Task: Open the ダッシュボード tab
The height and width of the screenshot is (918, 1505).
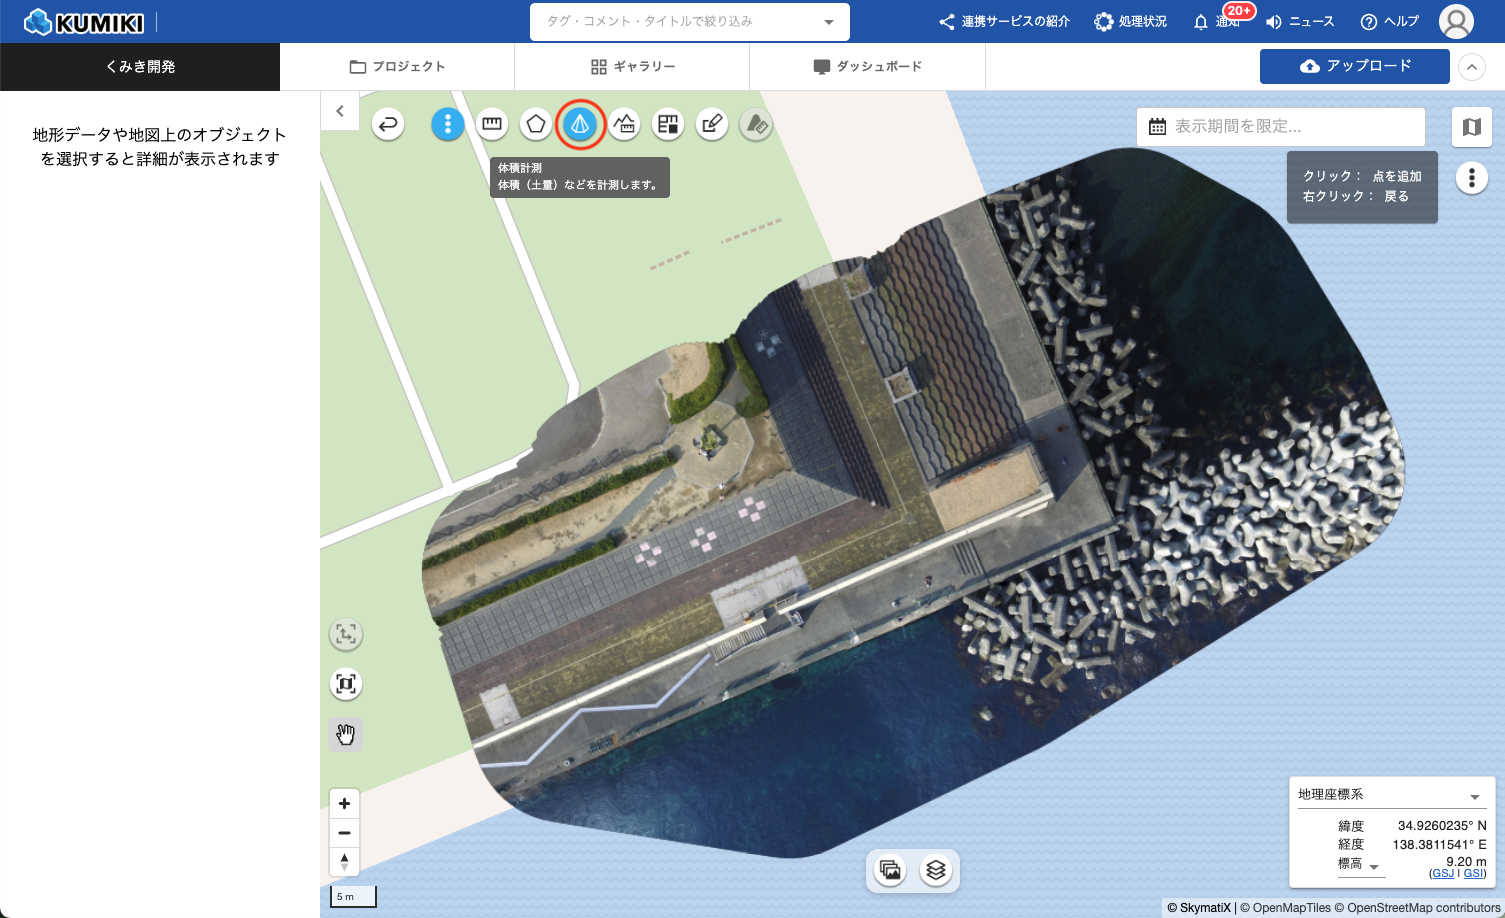Action: click(x=867, y=67)
